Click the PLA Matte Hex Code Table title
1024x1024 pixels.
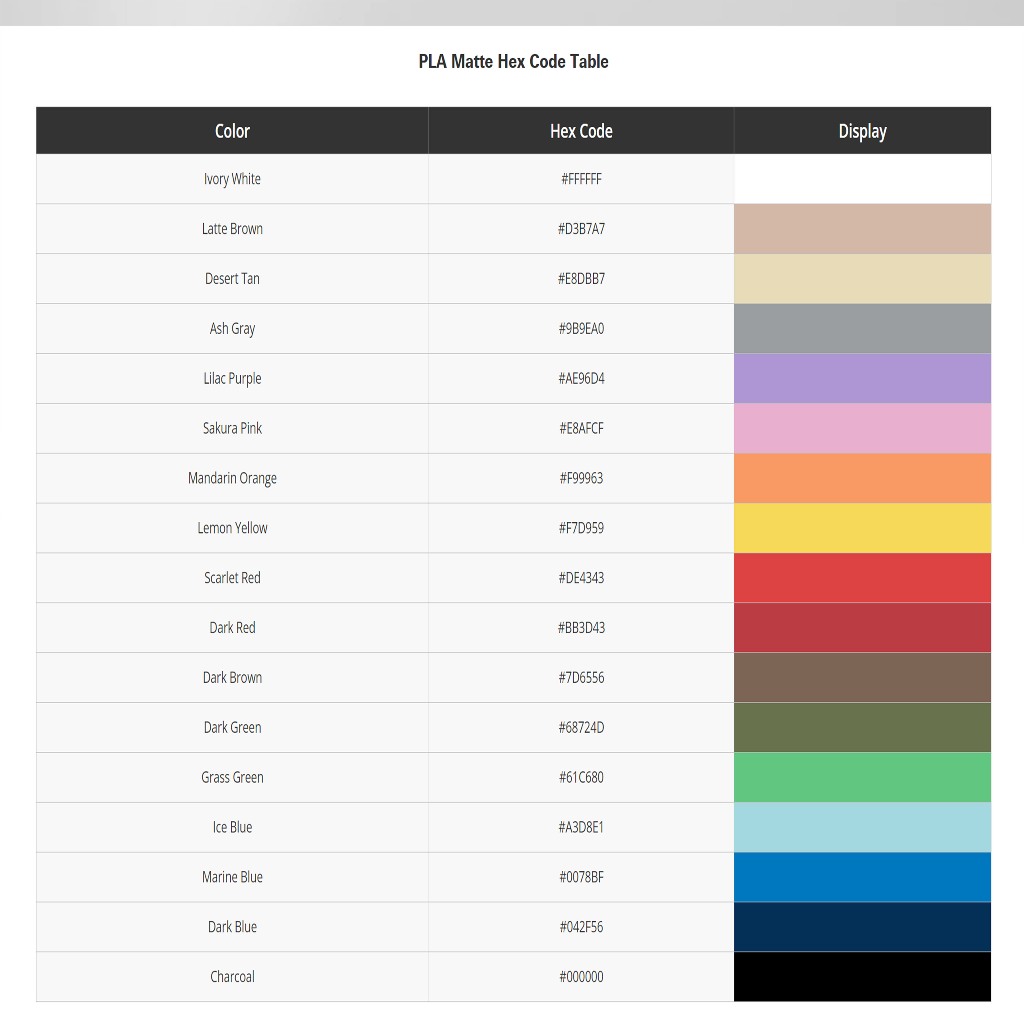[513, 61]
